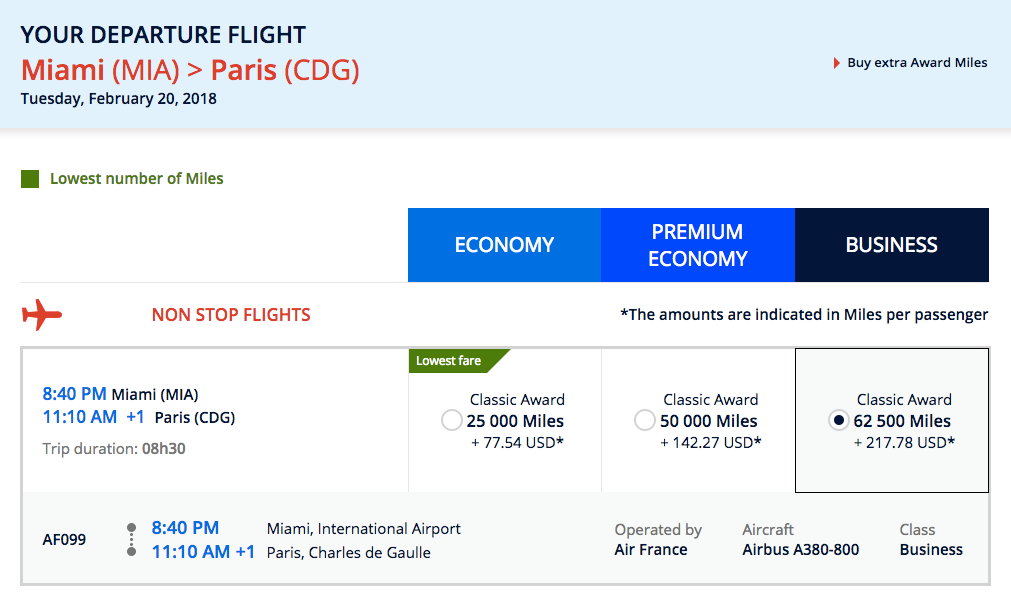Select the 50 000 Miles Premium Economy award
The width and height of the screenshot is (1011, 605).
[x=645, y=421]
